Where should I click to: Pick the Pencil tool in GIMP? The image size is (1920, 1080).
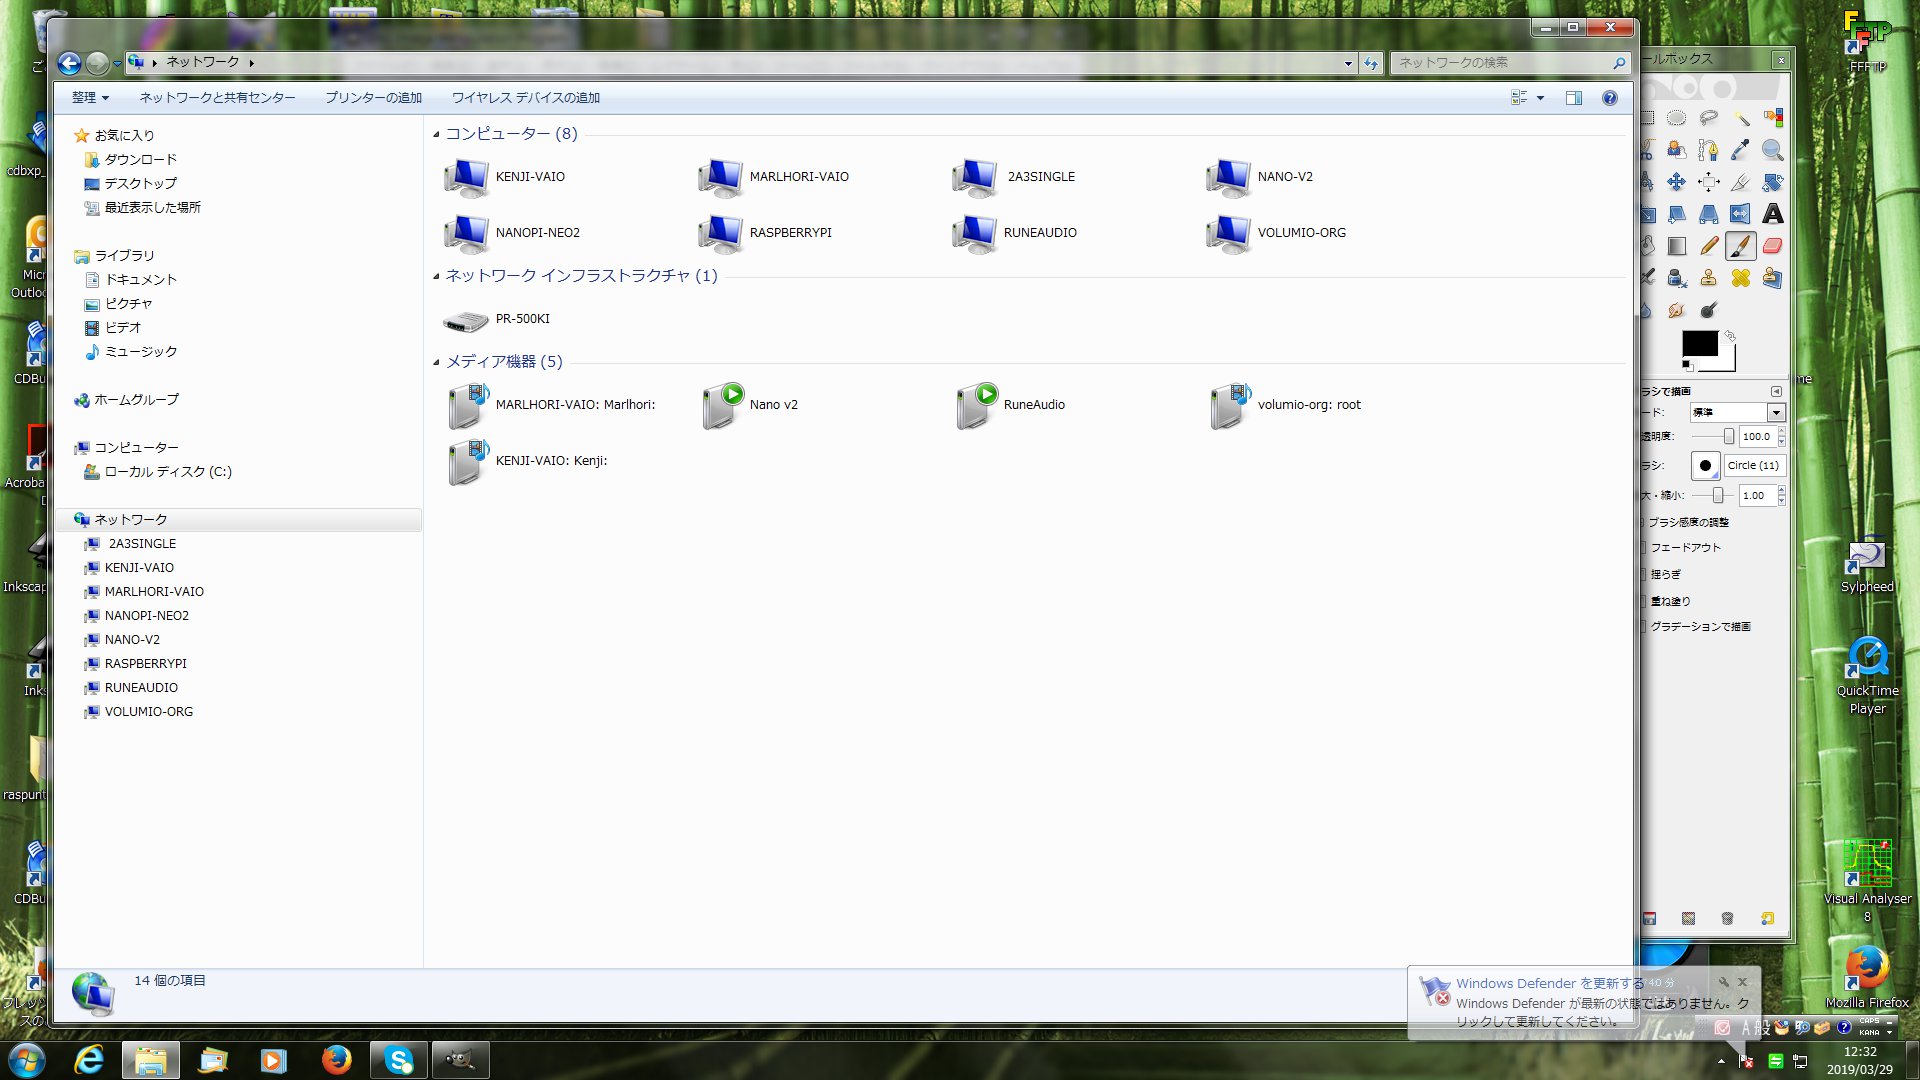(1709, 246)
